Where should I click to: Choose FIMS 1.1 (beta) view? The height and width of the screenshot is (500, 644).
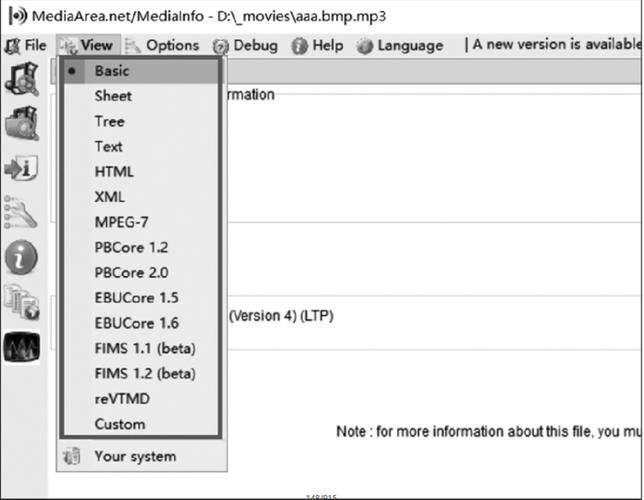click(x=141, y=348)
